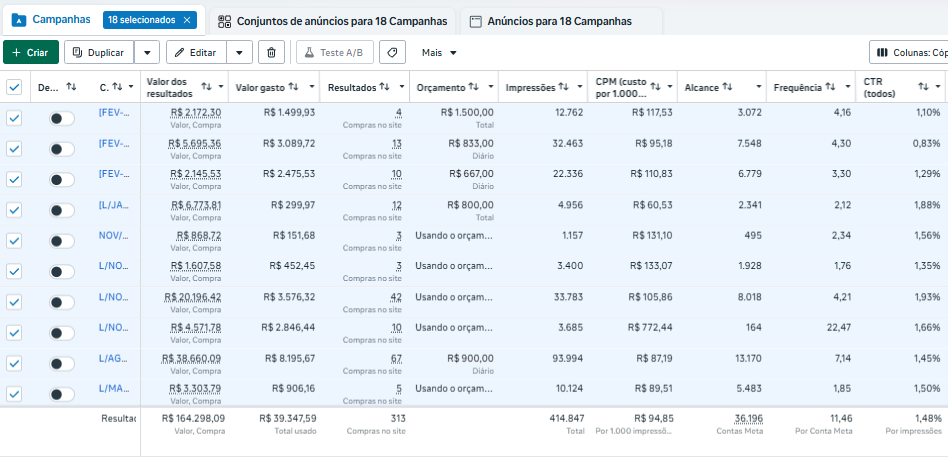Click the Campanhas folder icon
The image size is (948, 458).
click(19, 20)
